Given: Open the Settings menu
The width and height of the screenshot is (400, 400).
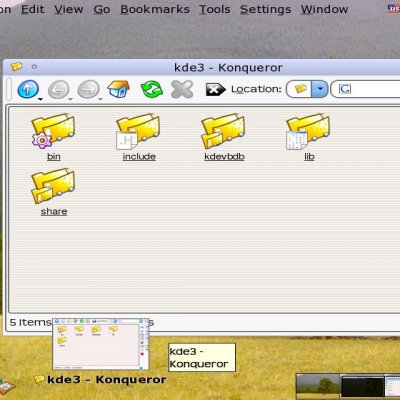Looking at the screenshot, I should tap(266, 9).
